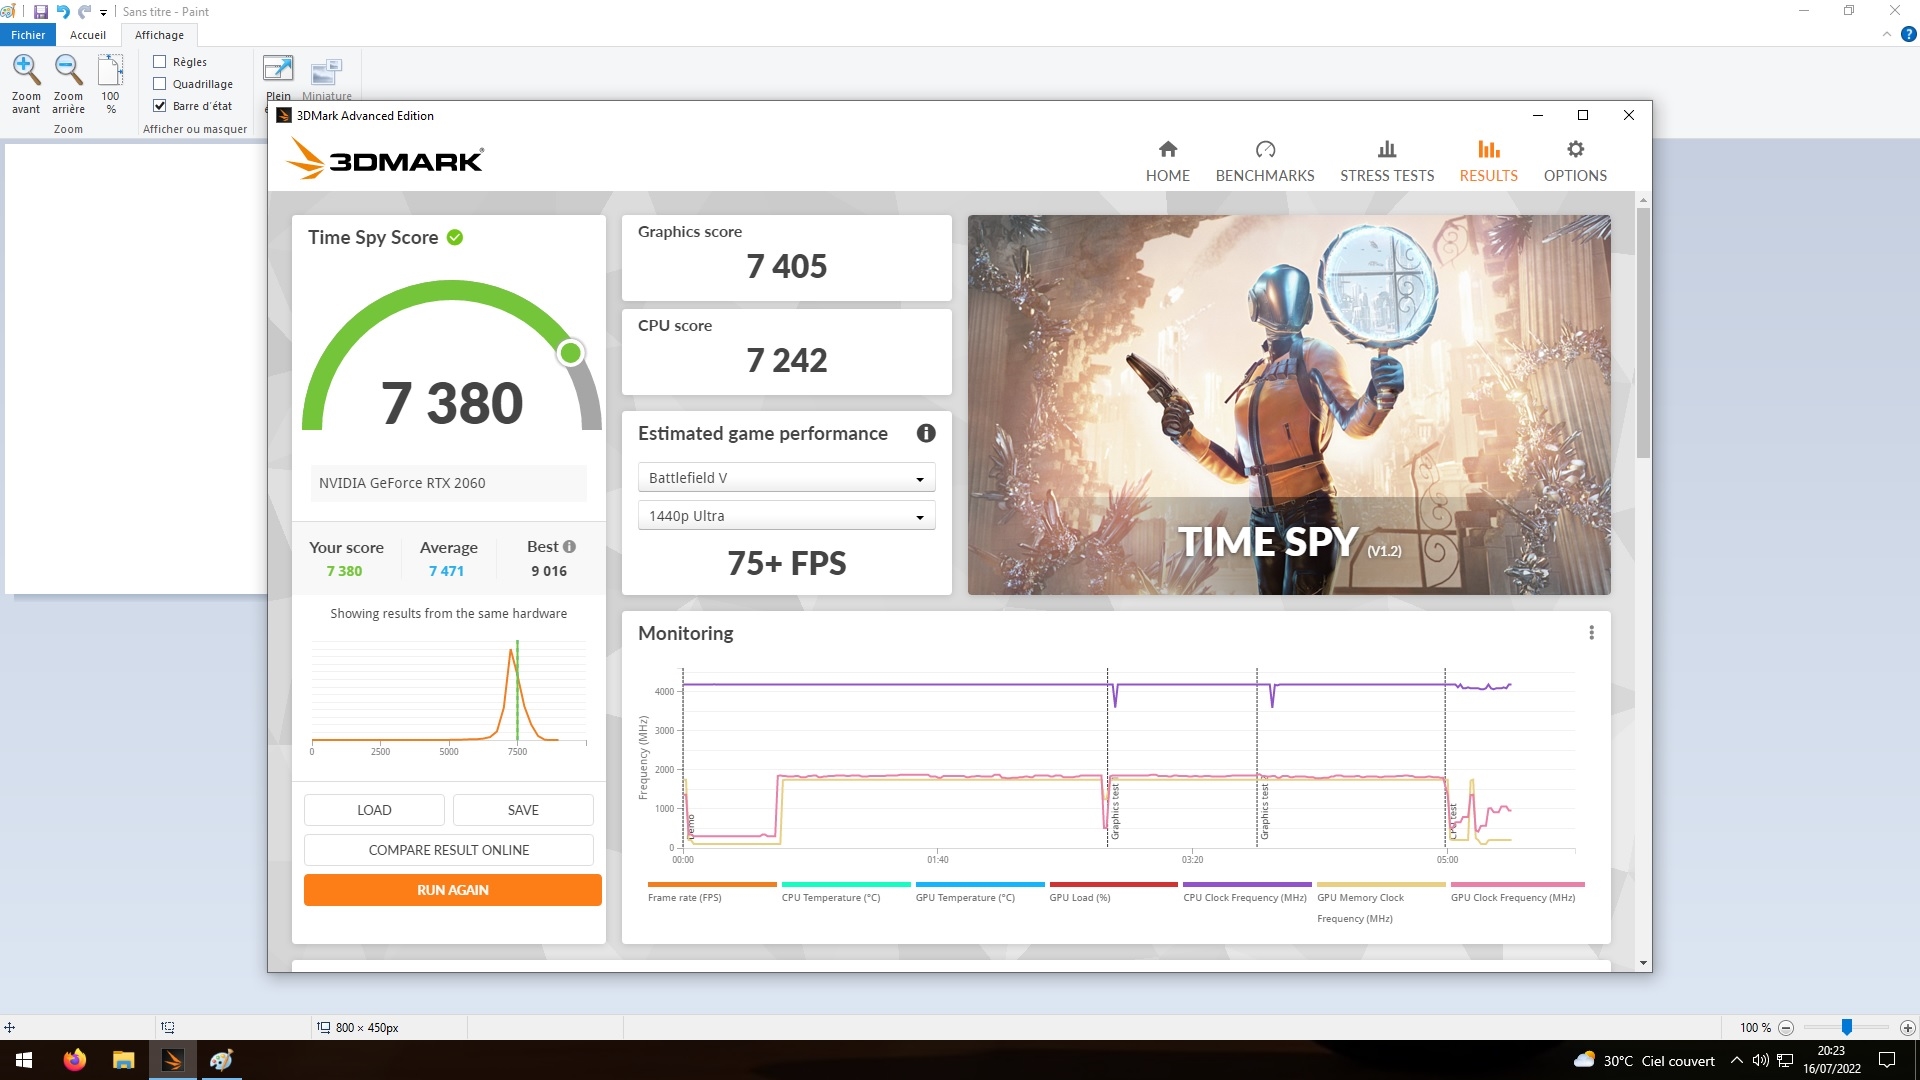Open STRESS TESTS in 3DMark
1920x1080 pixels.
tap(1387, 161)
